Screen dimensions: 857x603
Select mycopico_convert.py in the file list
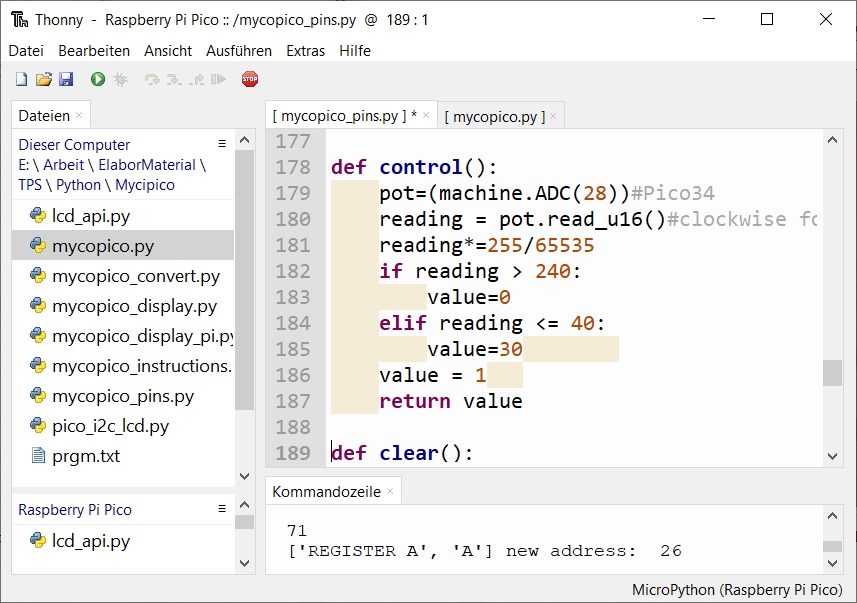pyautogui.click(x=135, y=276)
